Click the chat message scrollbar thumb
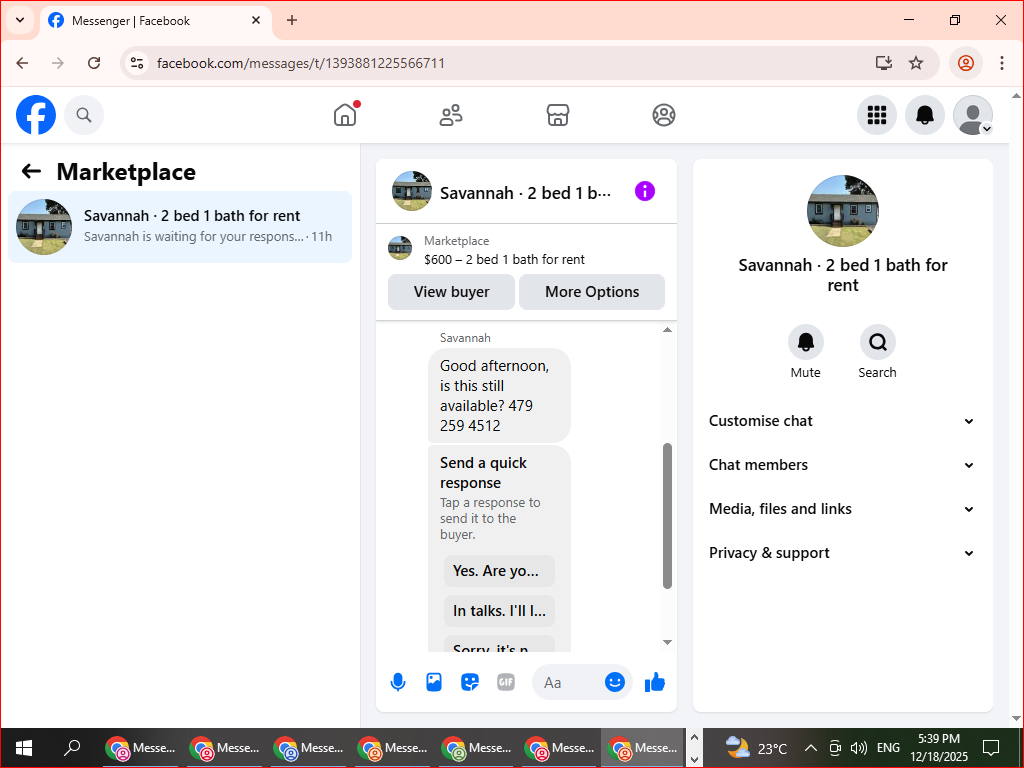 point(667,516)
